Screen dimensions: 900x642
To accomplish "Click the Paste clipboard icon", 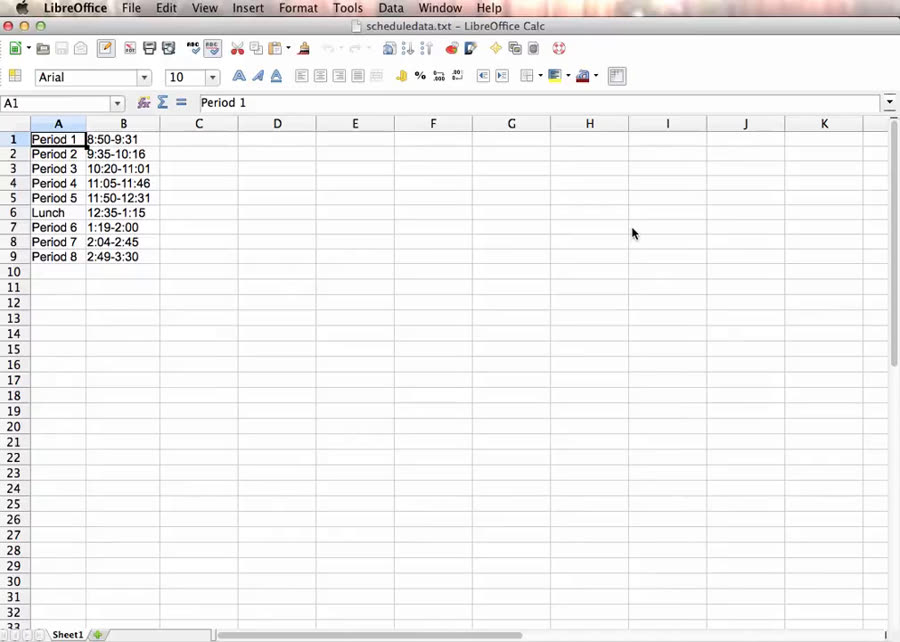I will (276, 48).
